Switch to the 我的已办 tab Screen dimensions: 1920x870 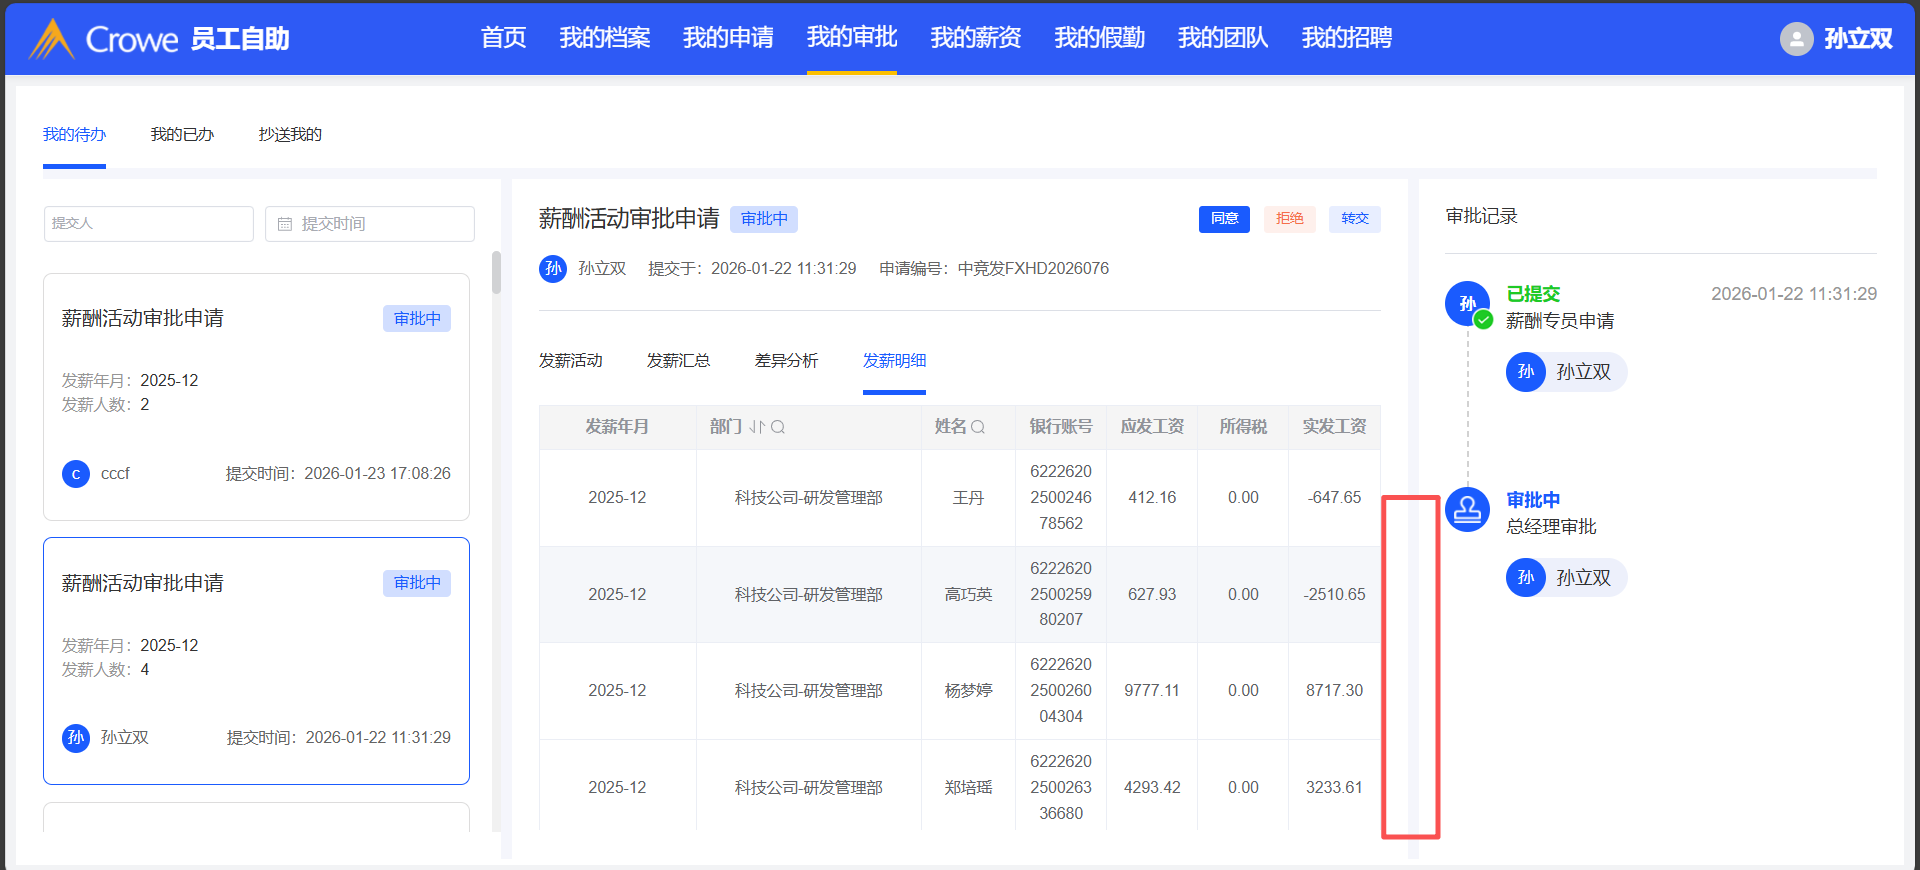[x=182, y=135]
